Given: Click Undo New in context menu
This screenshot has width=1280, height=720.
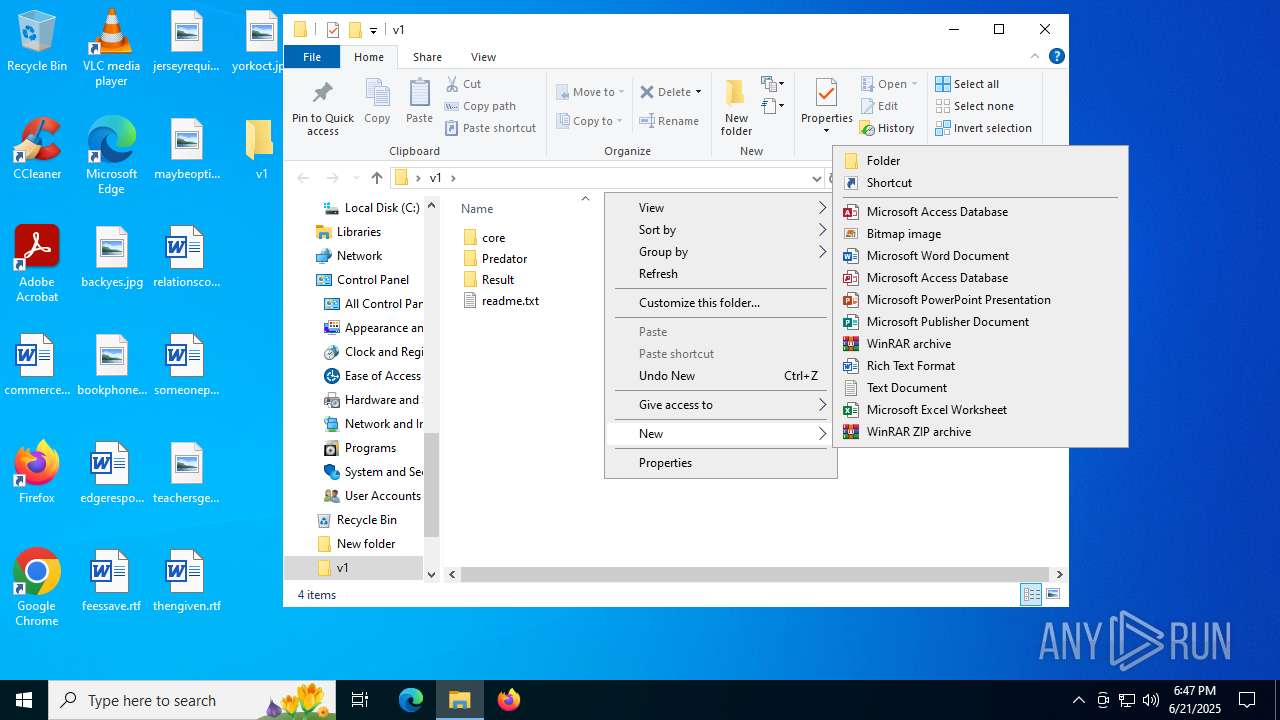Looking at the screenshot, I should 720,376.
